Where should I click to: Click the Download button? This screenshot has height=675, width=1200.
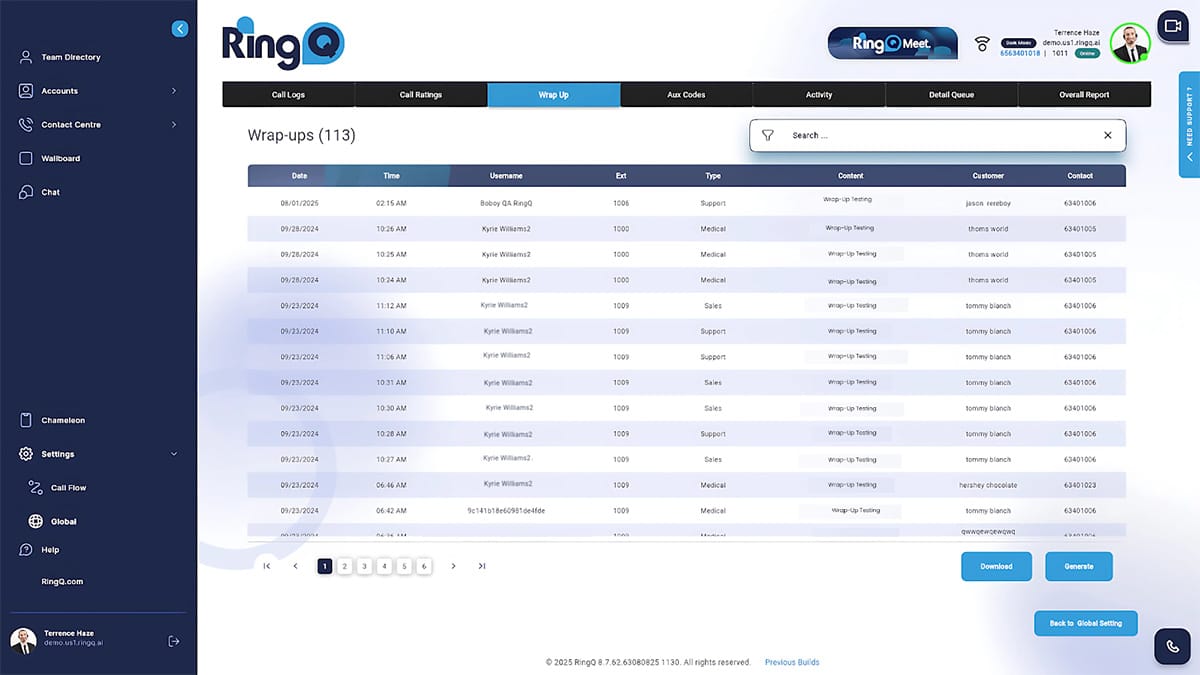click(x=996, y=566)
